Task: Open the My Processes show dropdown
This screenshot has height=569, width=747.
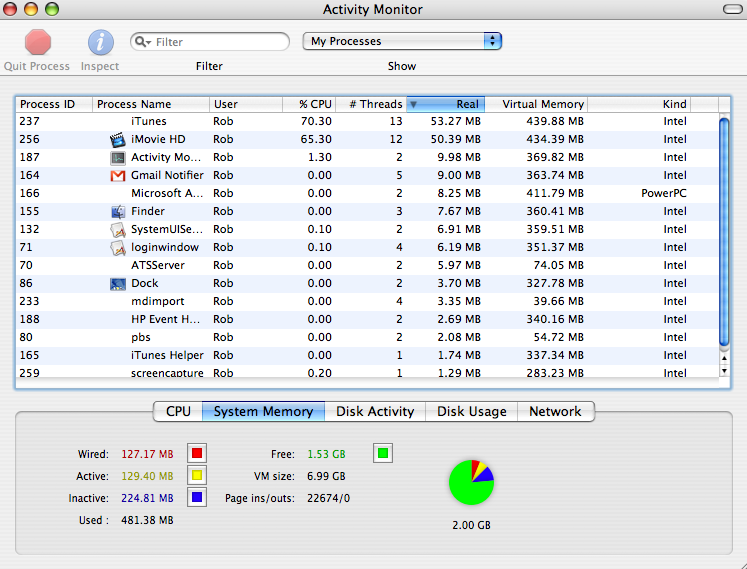Action: [402, 41]
